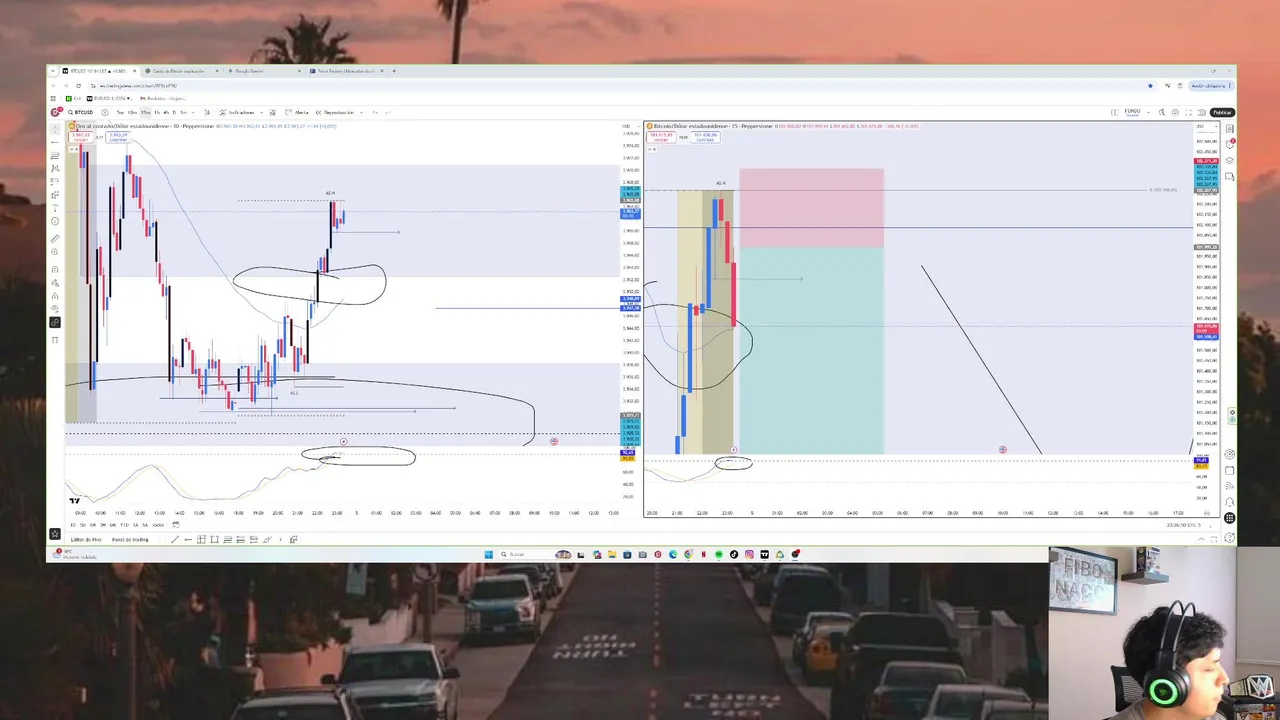Expand the Reproducción dropdown arrow
The width and height of the screenshot is (1280, 720).
pyautogui.click(x=362, y=112)
